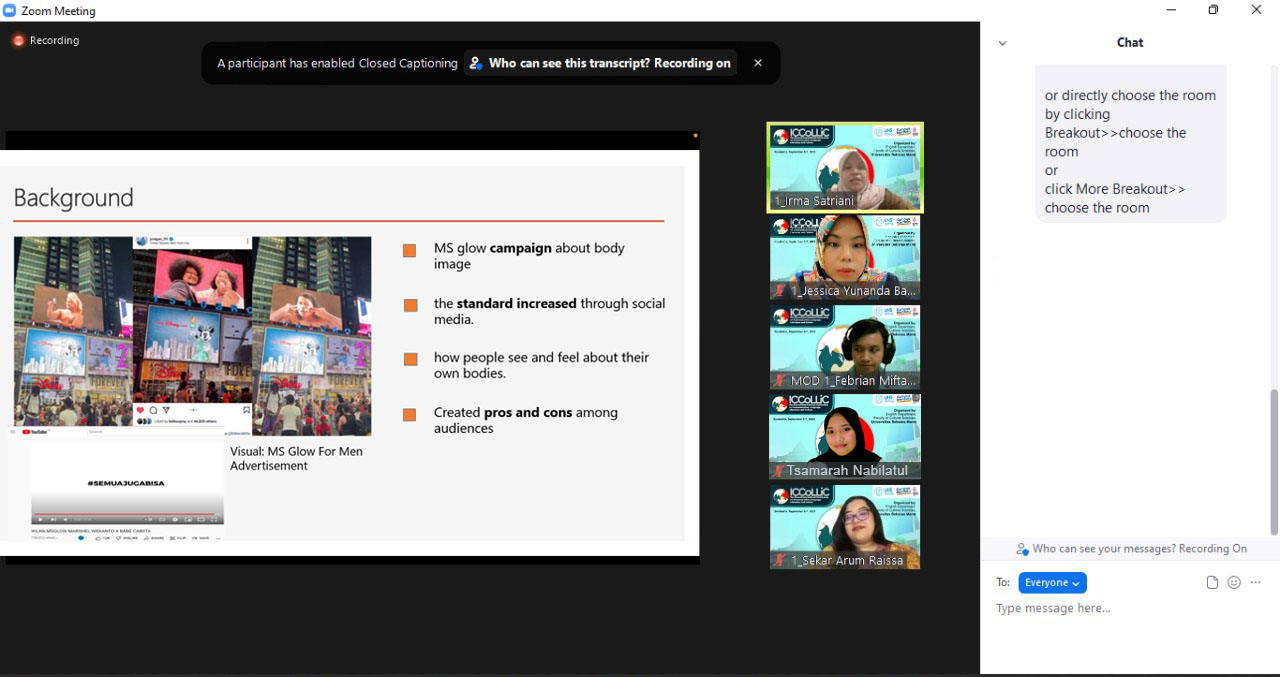
Task: Click the muted mic icon on Sekar Arum Raissa
Action: click(x=779, y=560)
